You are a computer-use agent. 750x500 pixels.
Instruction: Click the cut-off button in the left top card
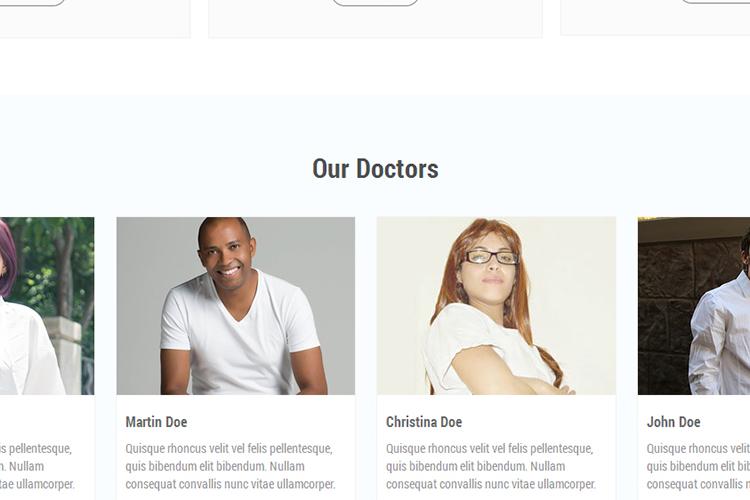(32, 2)
